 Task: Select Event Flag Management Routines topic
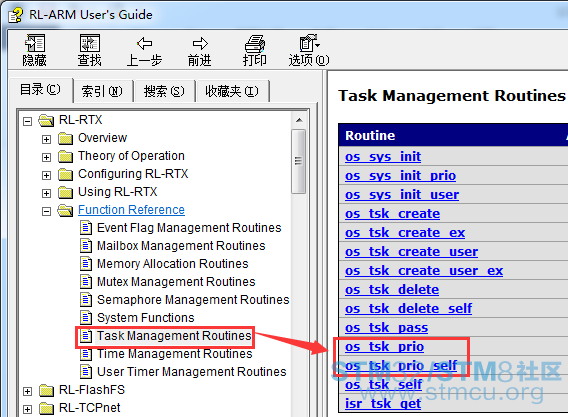click(189, 228)
